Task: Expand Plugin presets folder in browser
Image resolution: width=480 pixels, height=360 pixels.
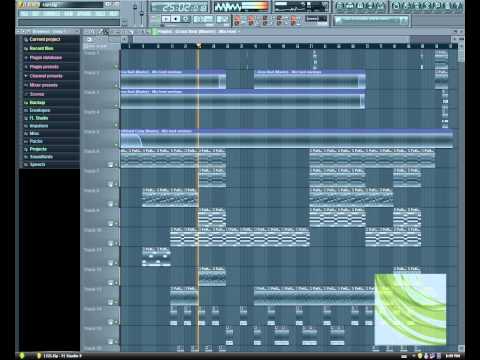Action: point(44,67)
